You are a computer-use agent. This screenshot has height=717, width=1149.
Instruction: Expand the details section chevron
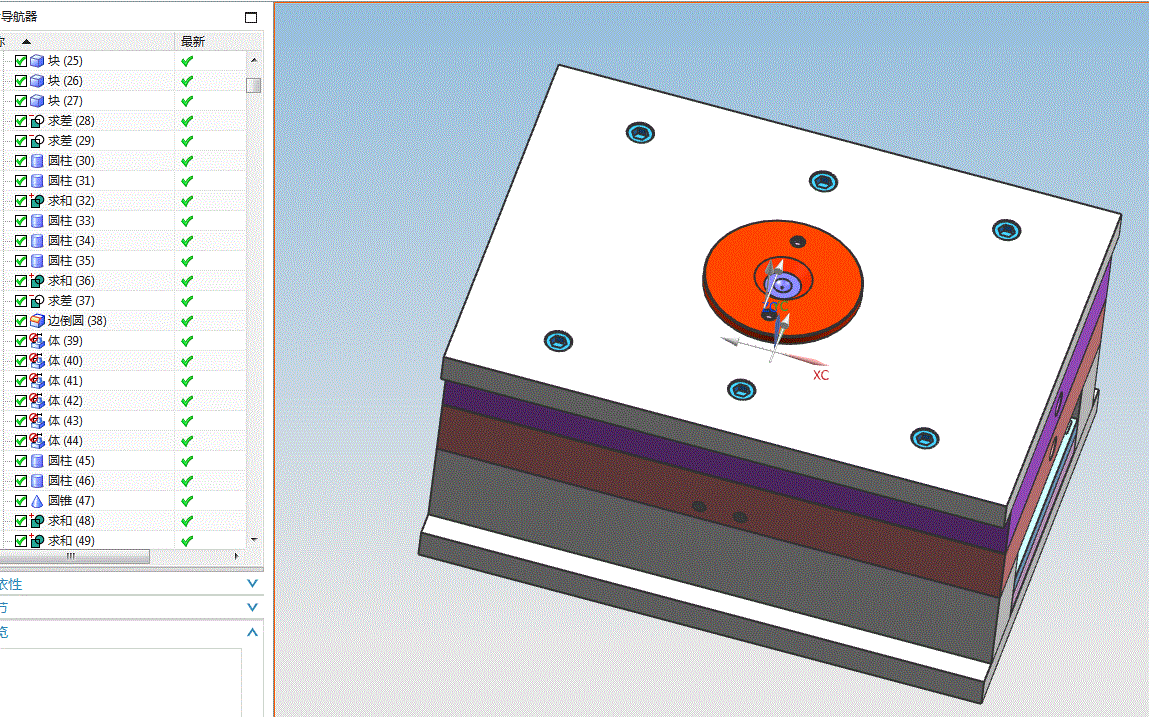pyautogui.click(x=252, y=607)
